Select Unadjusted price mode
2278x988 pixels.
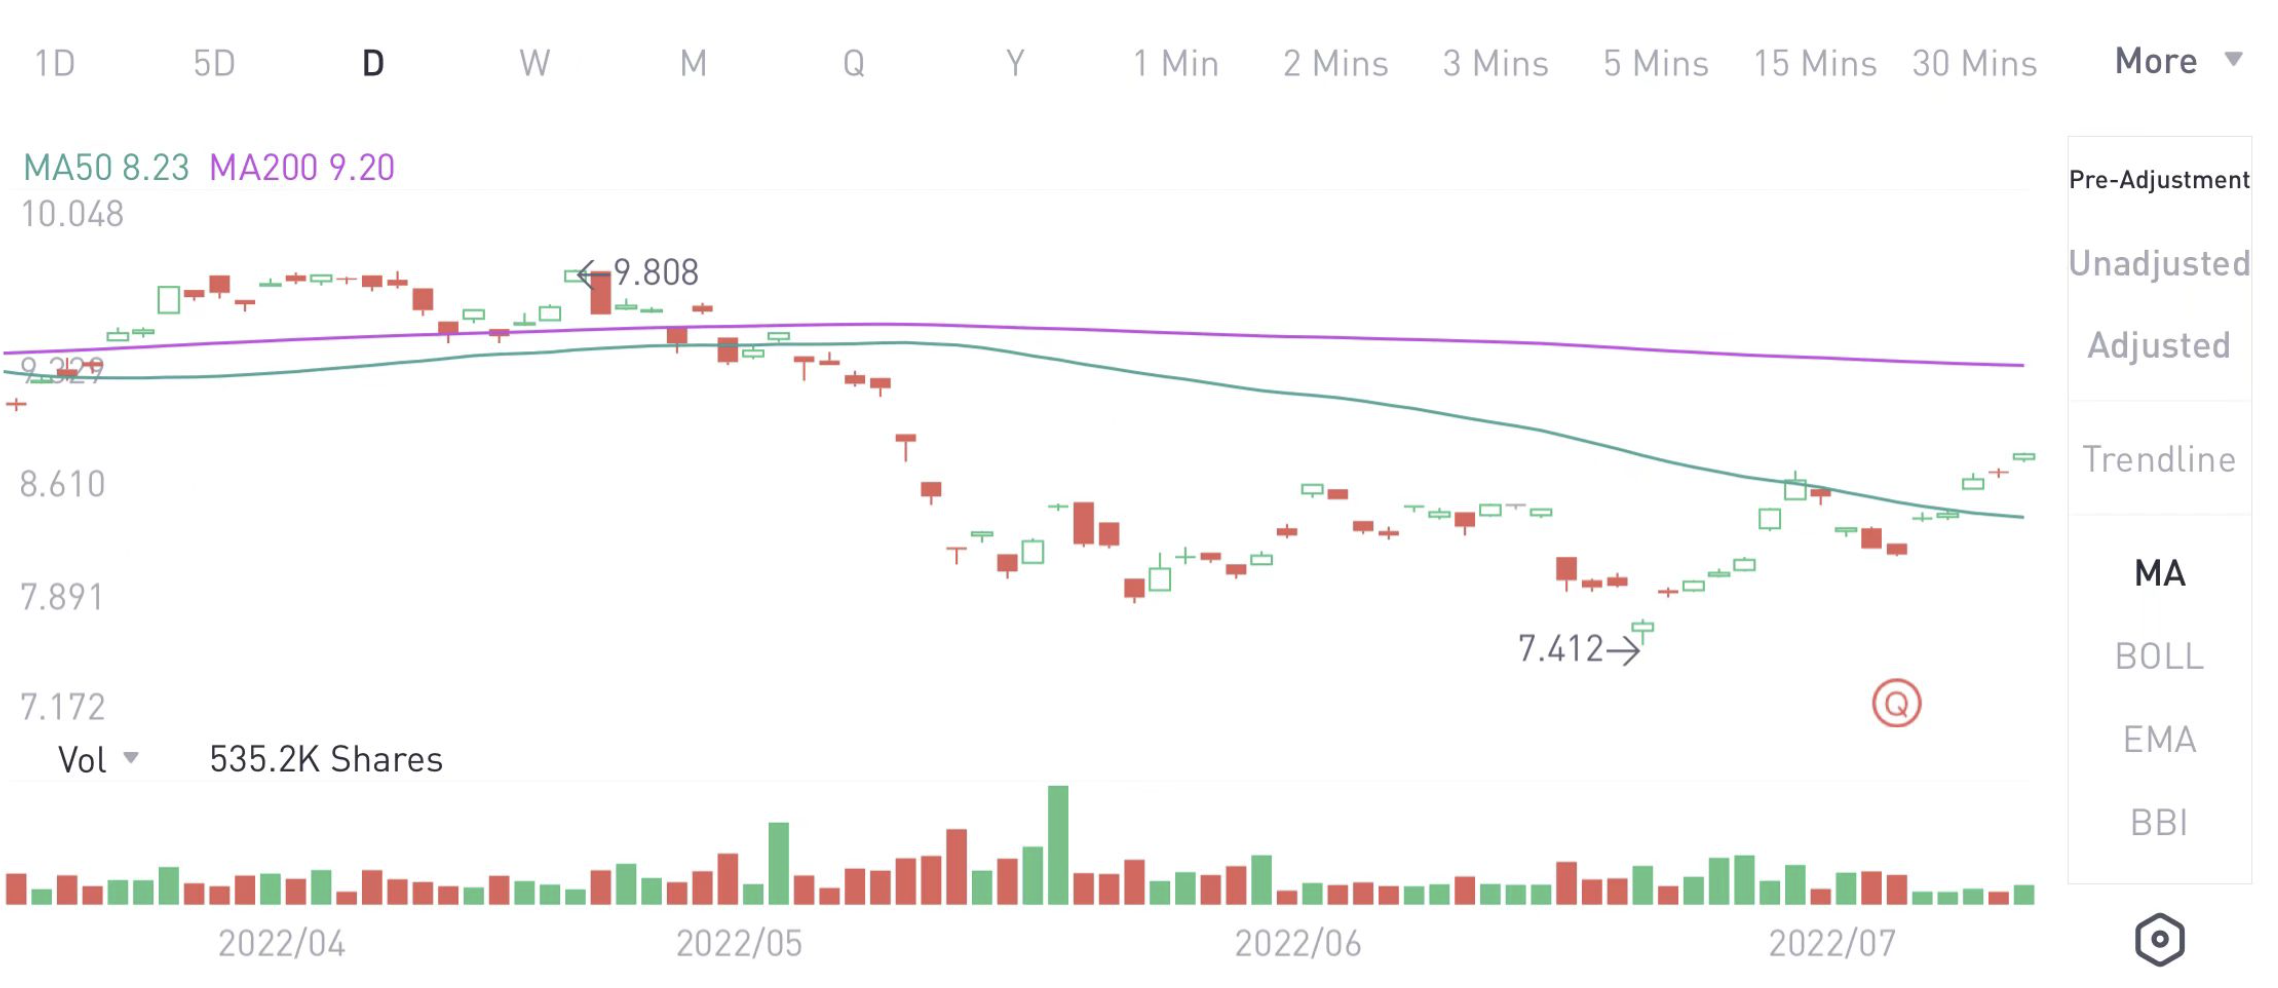click(x=2159, y=263)
